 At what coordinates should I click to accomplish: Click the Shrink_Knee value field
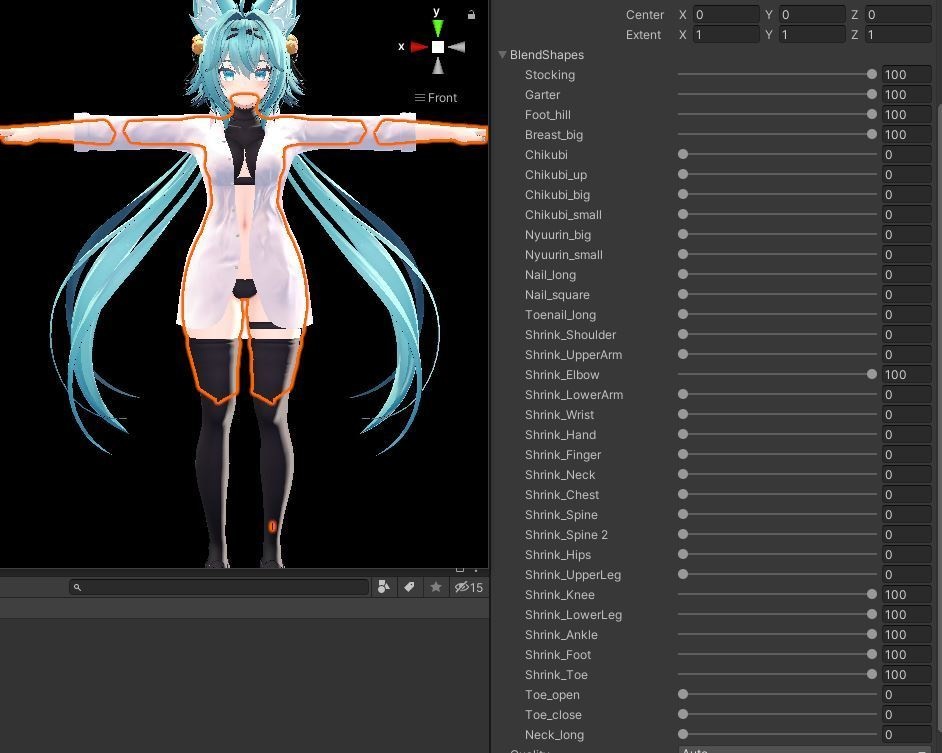(x=907, y=594)
